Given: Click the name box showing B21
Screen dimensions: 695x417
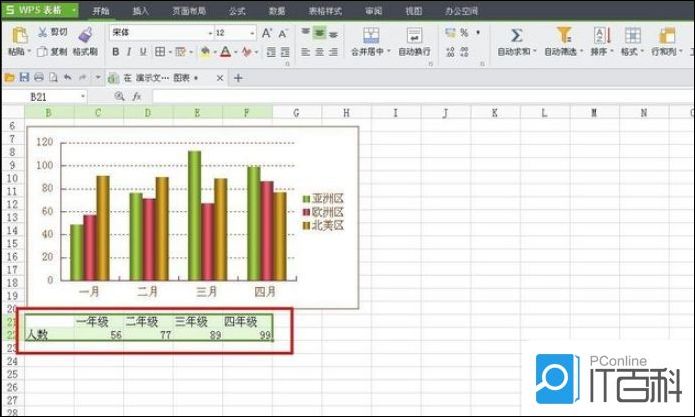Looking at the screenshot, I should [43, 96].
